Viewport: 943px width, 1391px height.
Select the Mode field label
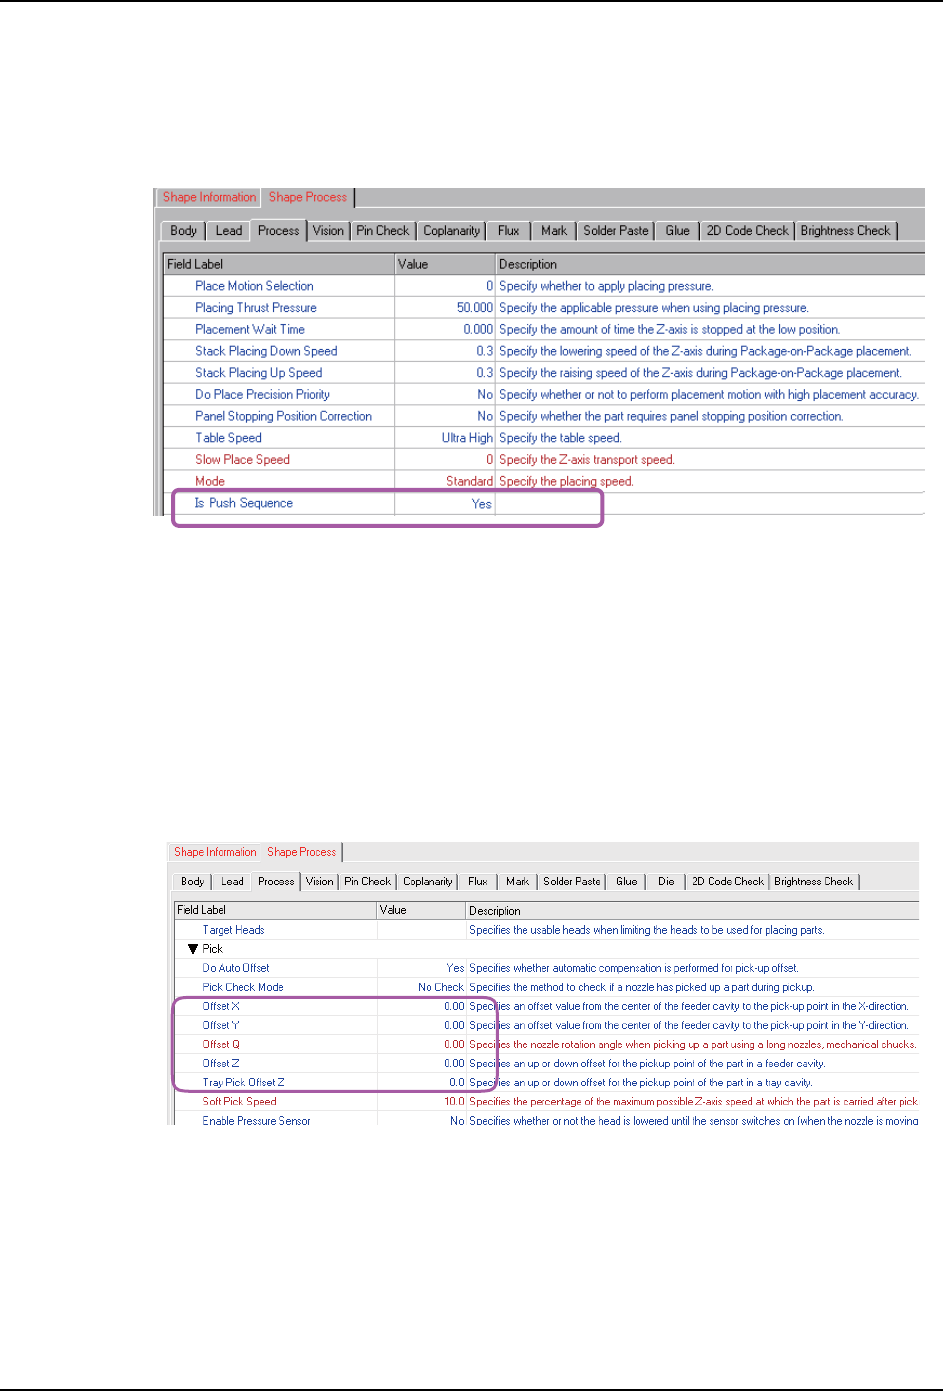tap(210, 481)
